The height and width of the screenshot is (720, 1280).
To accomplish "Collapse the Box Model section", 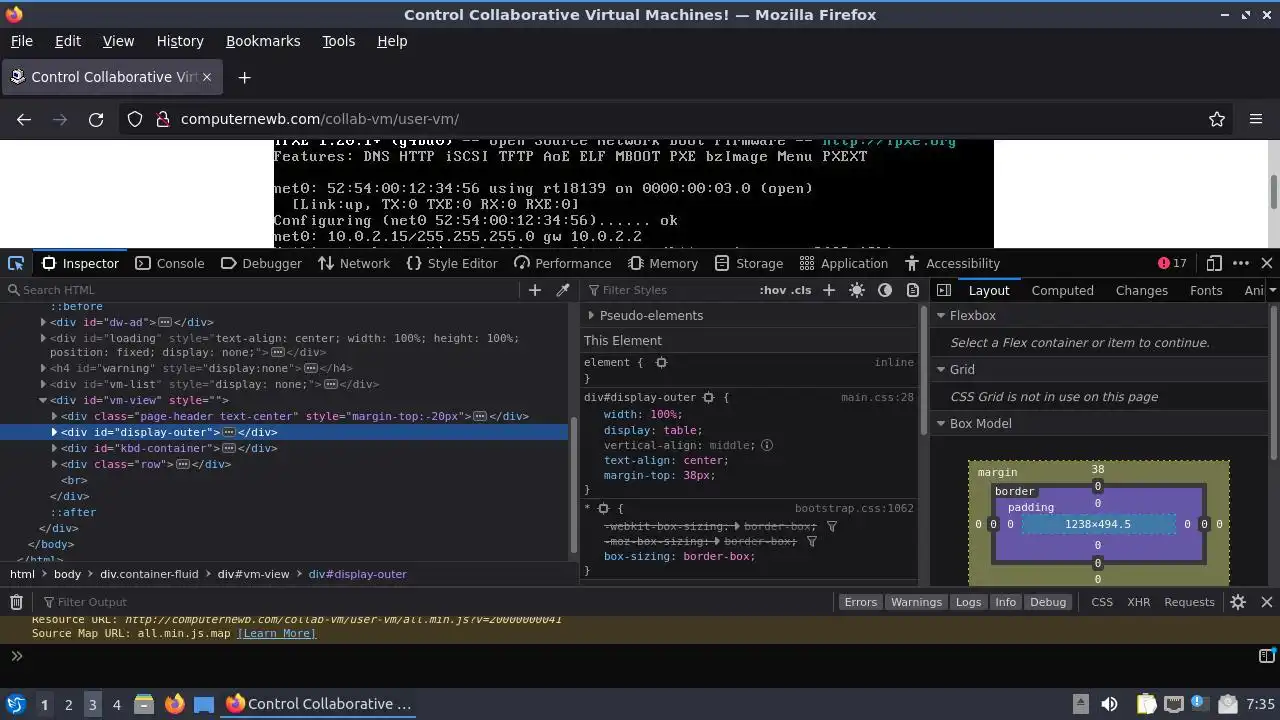I will [x=941, y=423].
